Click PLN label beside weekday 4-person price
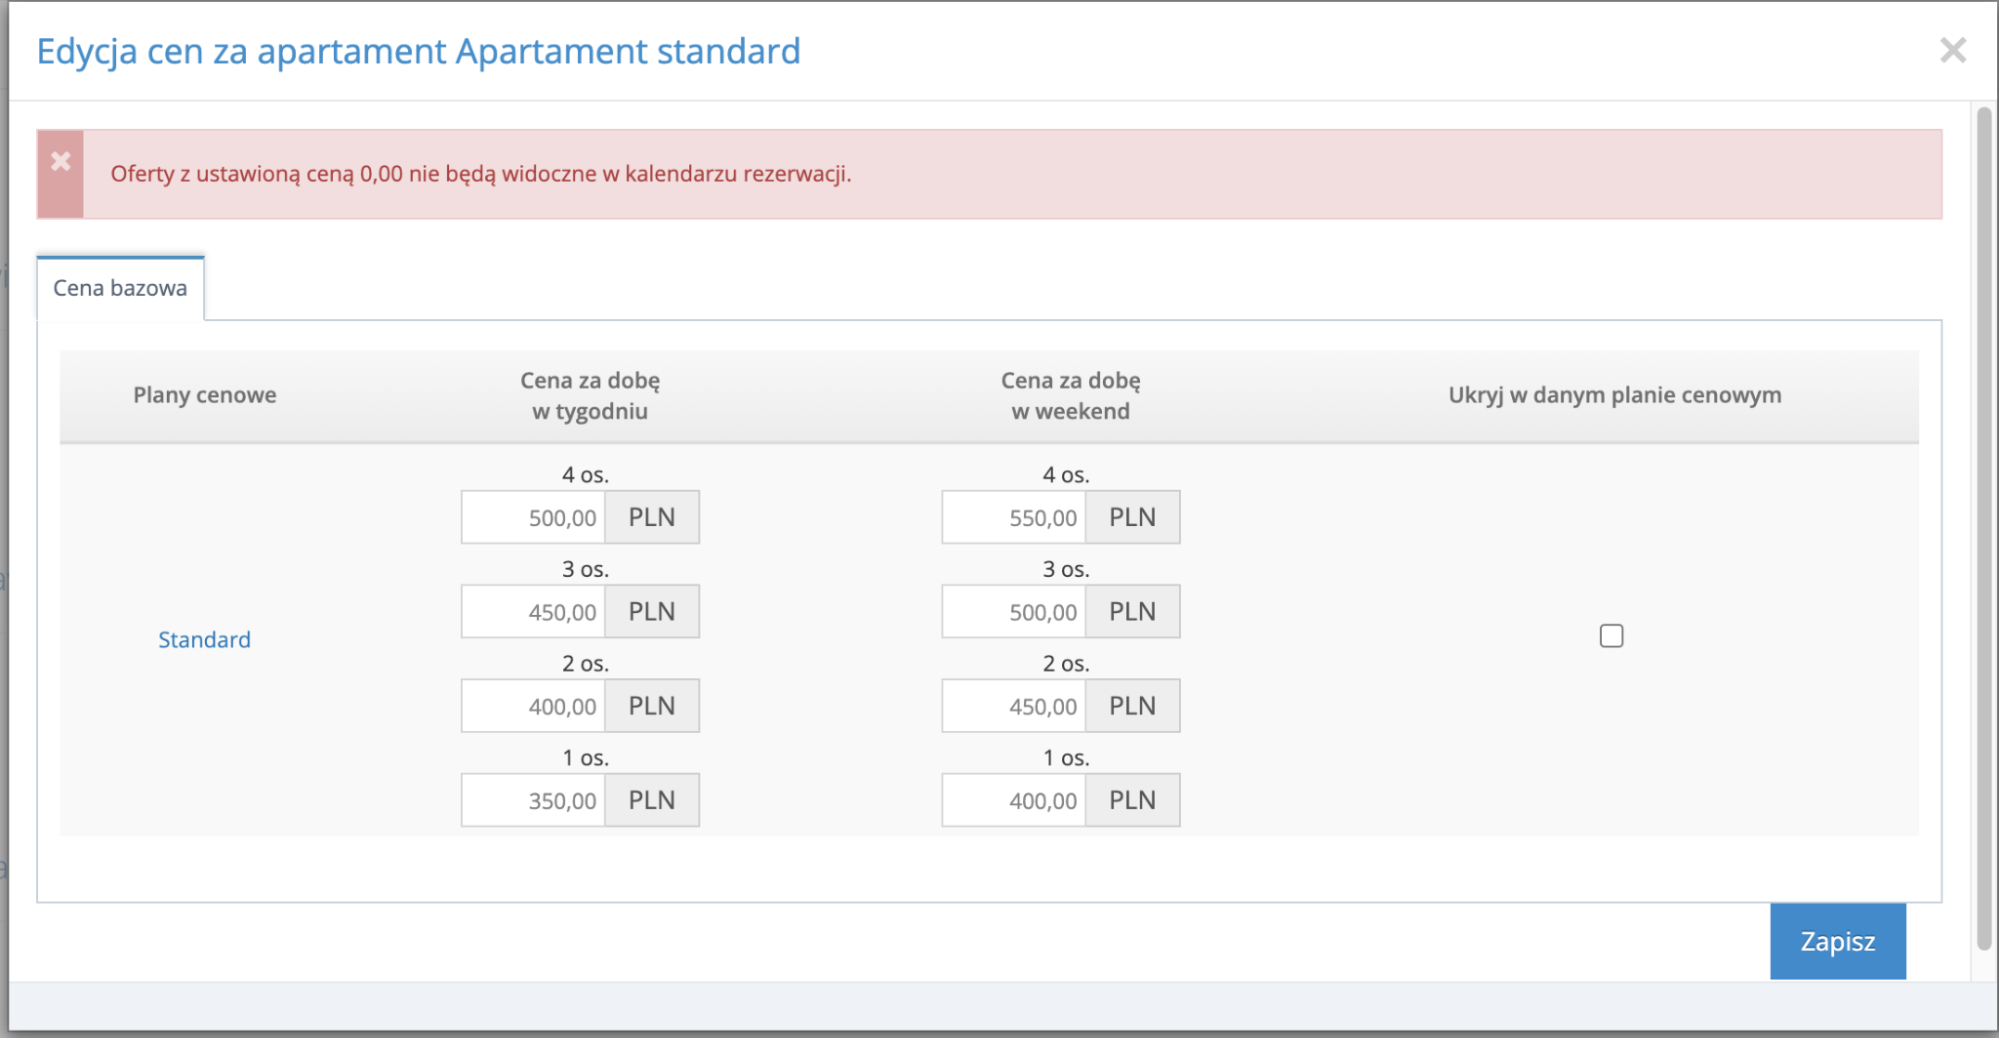 pos(652,517)
